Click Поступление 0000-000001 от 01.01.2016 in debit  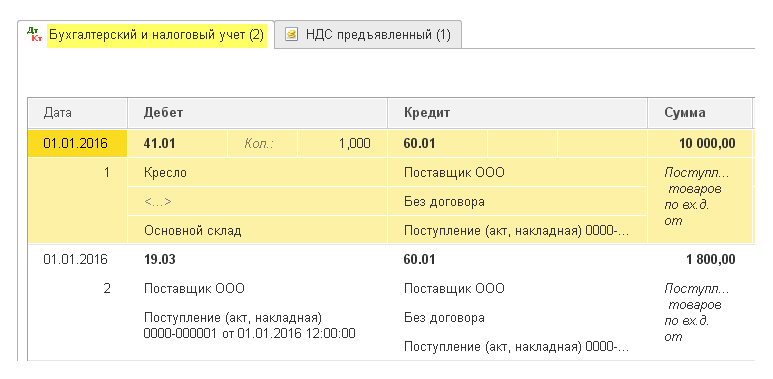click(249, 325)
